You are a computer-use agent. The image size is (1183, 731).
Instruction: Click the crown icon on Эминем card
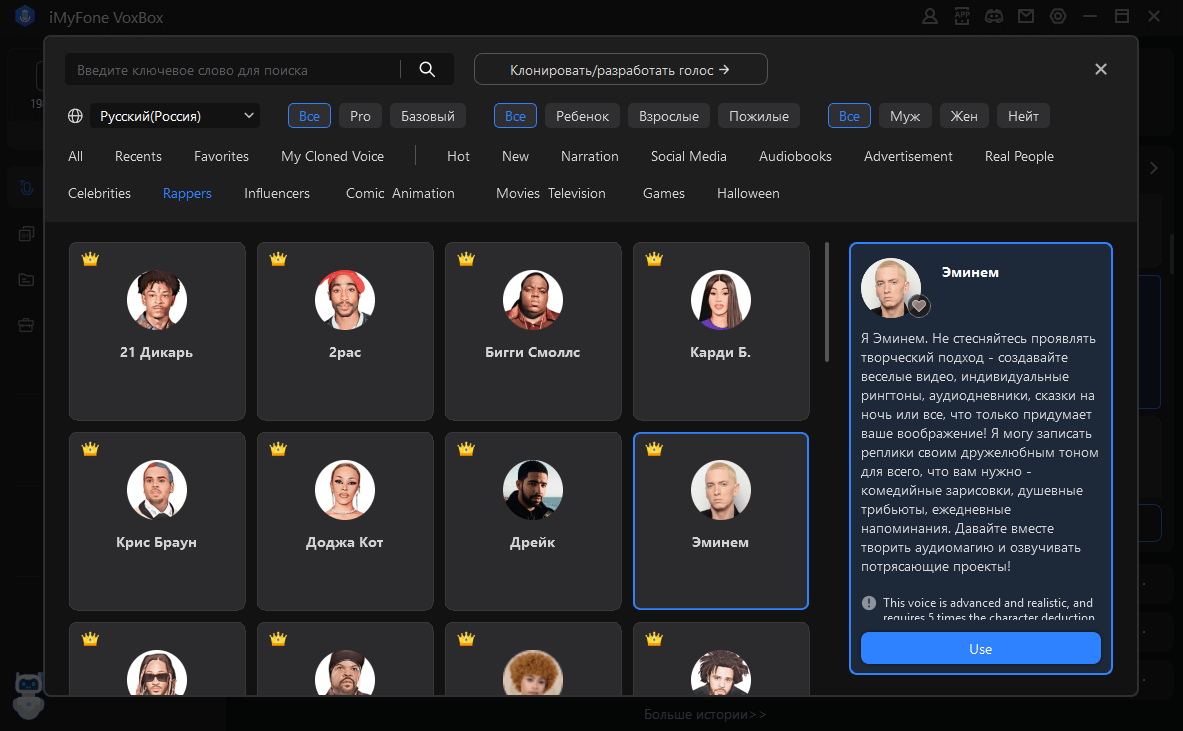point(654,449)
